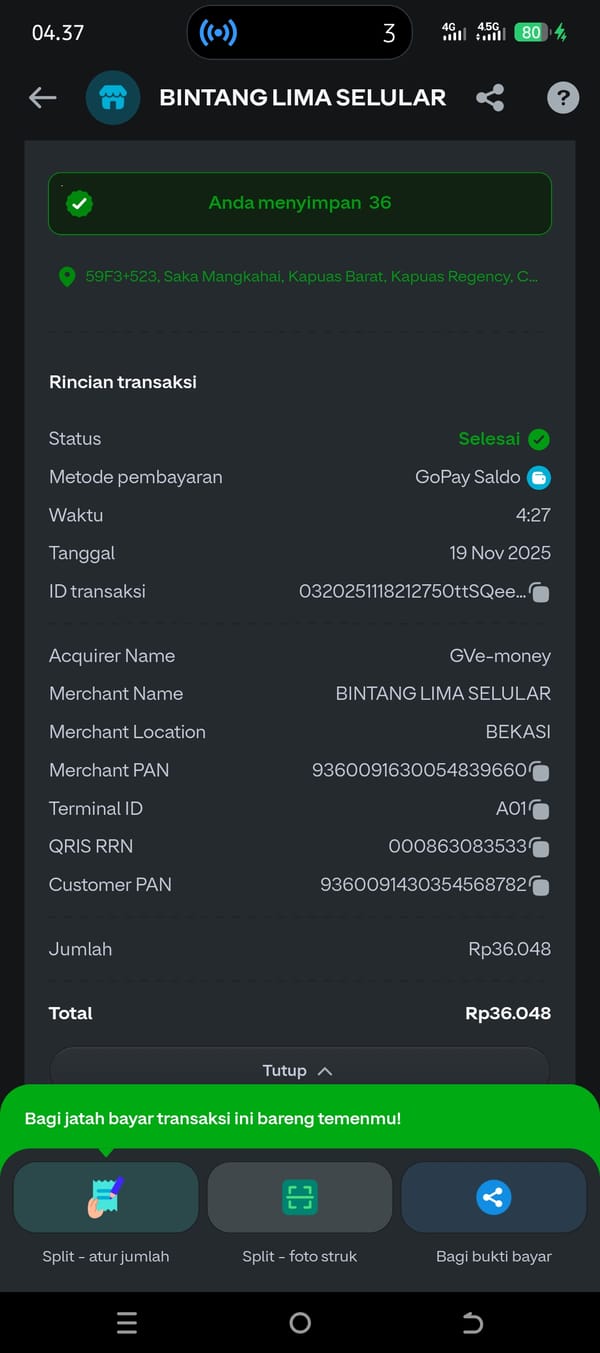Tap the back arrow in header
Screen dimensions: 600x1353
[43, 97]
